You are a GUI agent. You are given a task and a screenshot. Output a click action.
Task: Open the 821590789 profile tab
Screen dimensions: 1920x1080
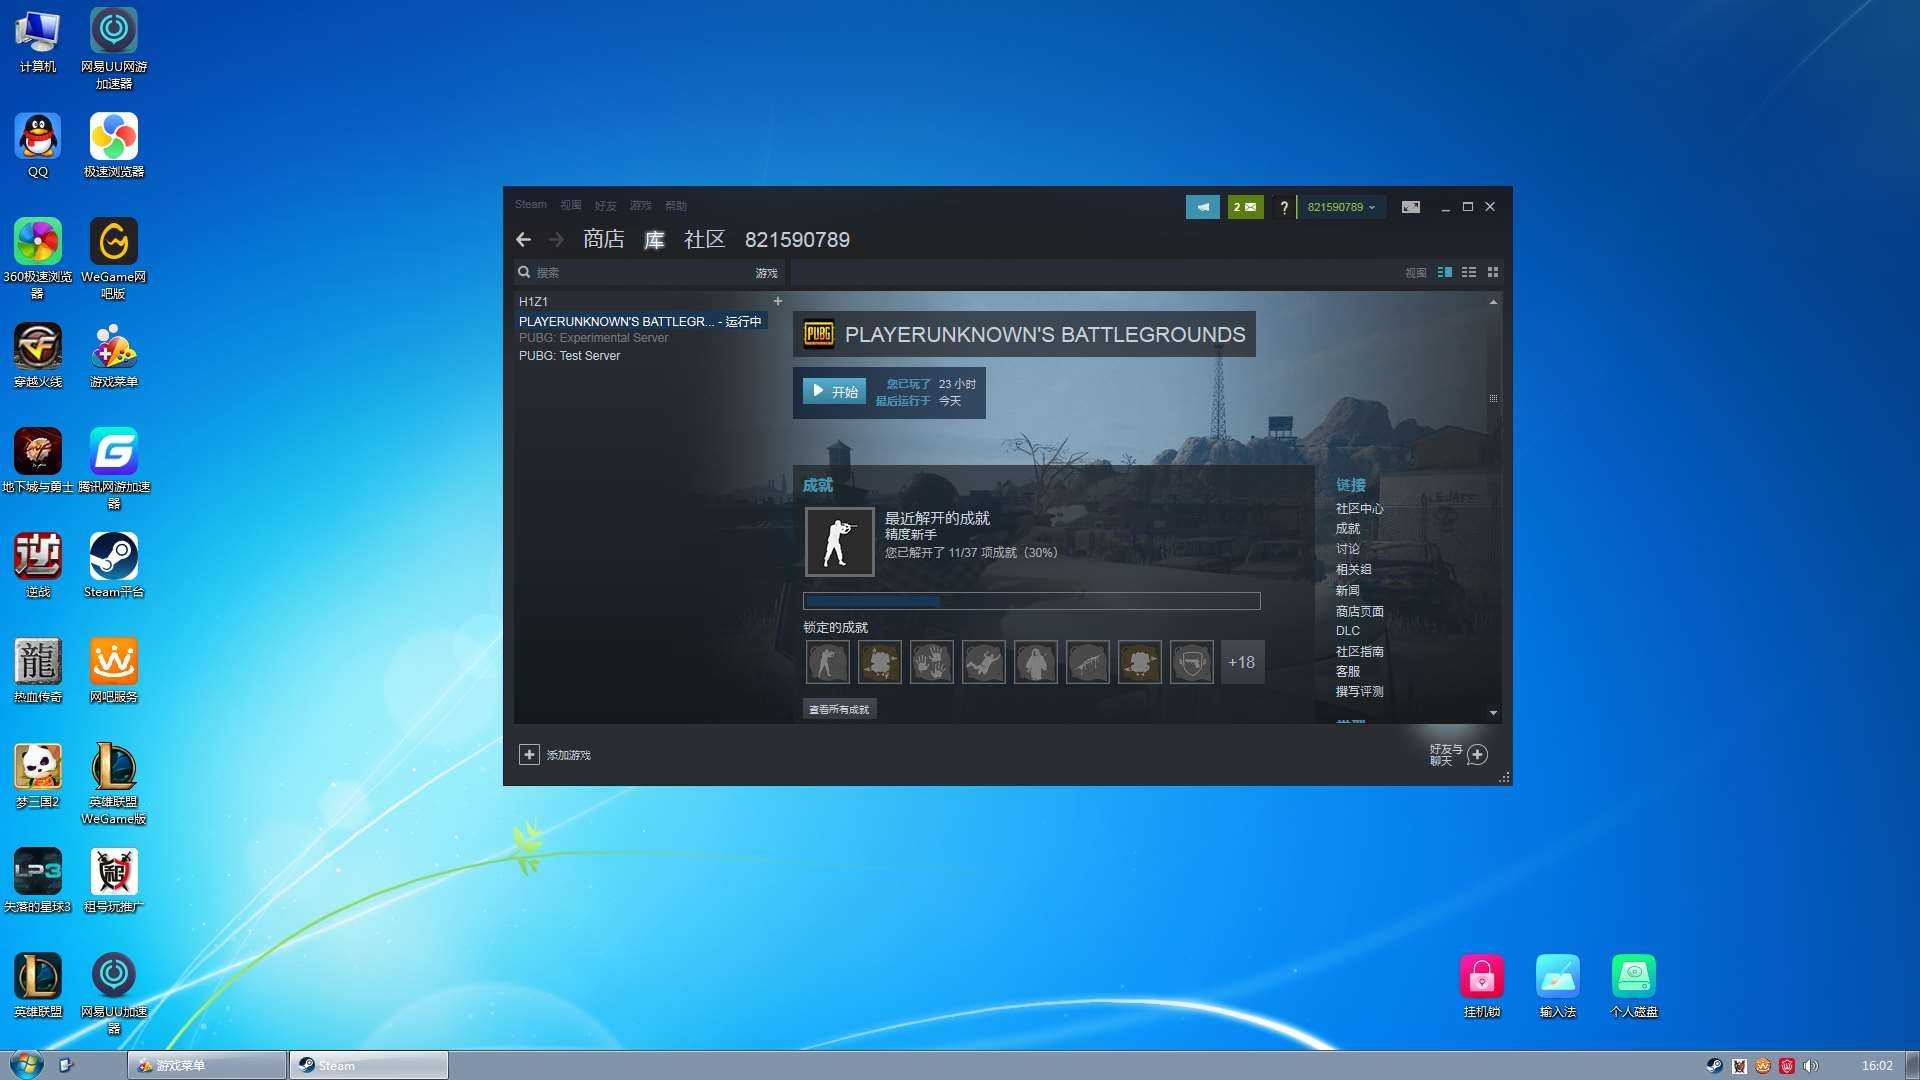[797, 240]
